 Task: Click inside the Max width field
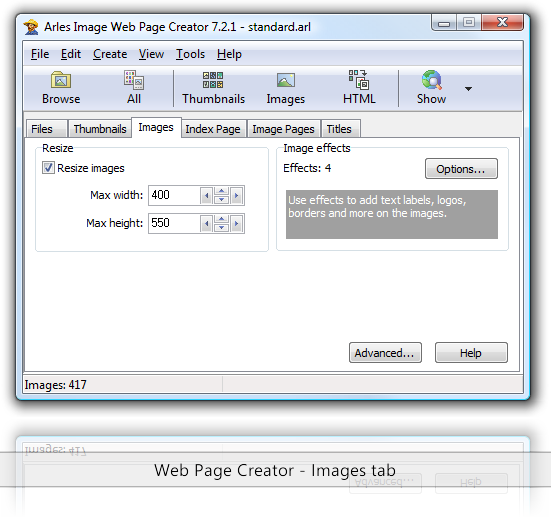coord(174,195)
